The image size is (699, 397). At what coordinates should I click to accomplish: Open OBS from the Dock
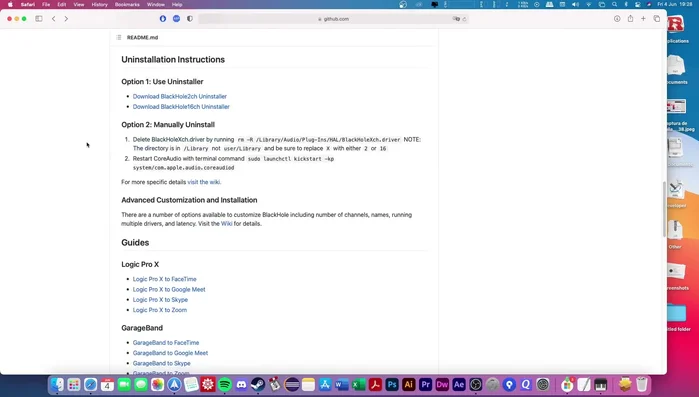pyautogui.click(x=476, y=385)
